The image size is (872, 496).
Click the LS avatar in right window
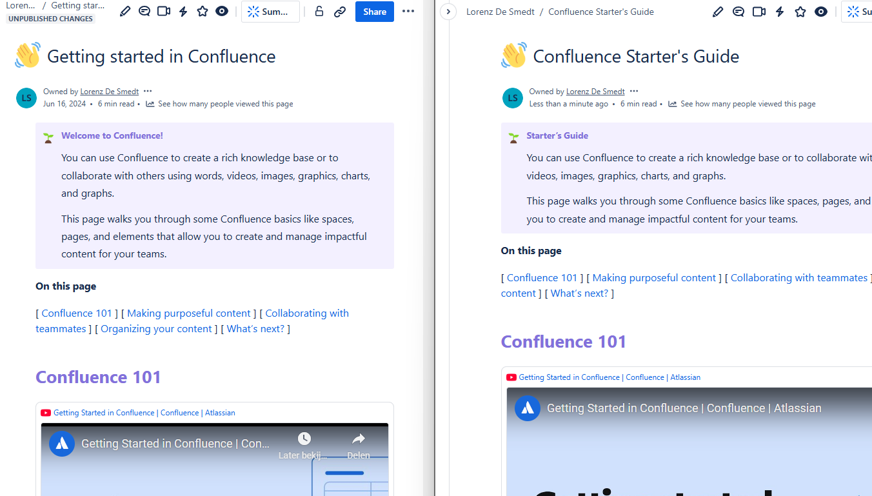point(512,98)
